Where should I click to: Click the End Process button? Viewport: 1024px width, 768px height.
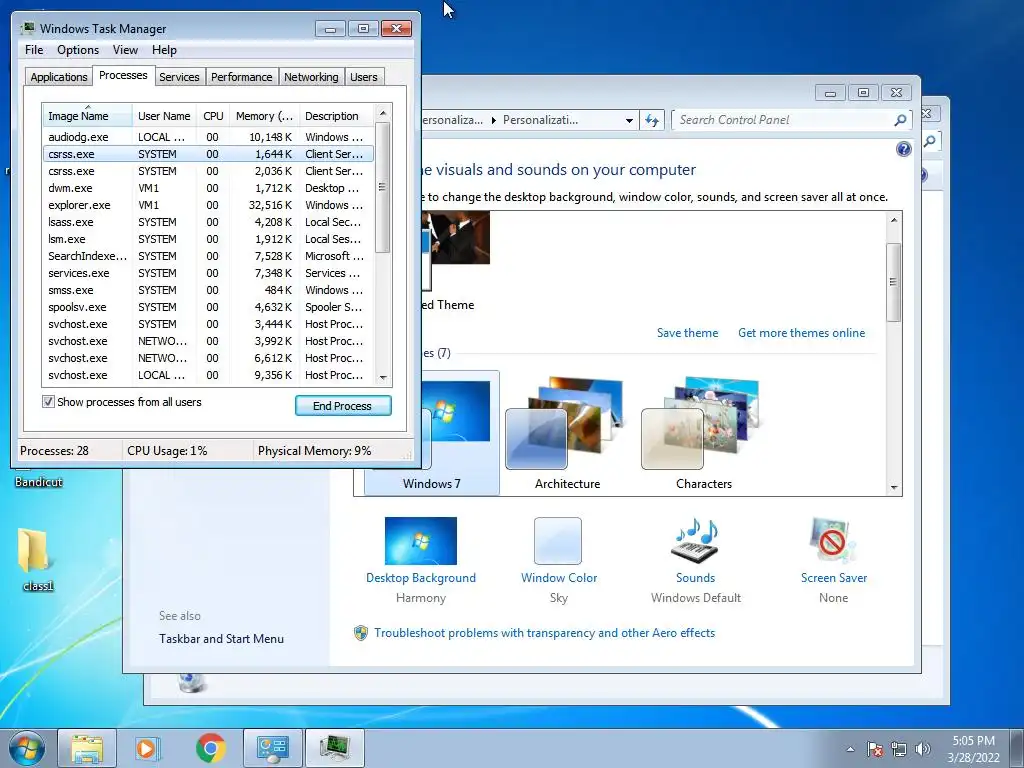pos(343,406)
